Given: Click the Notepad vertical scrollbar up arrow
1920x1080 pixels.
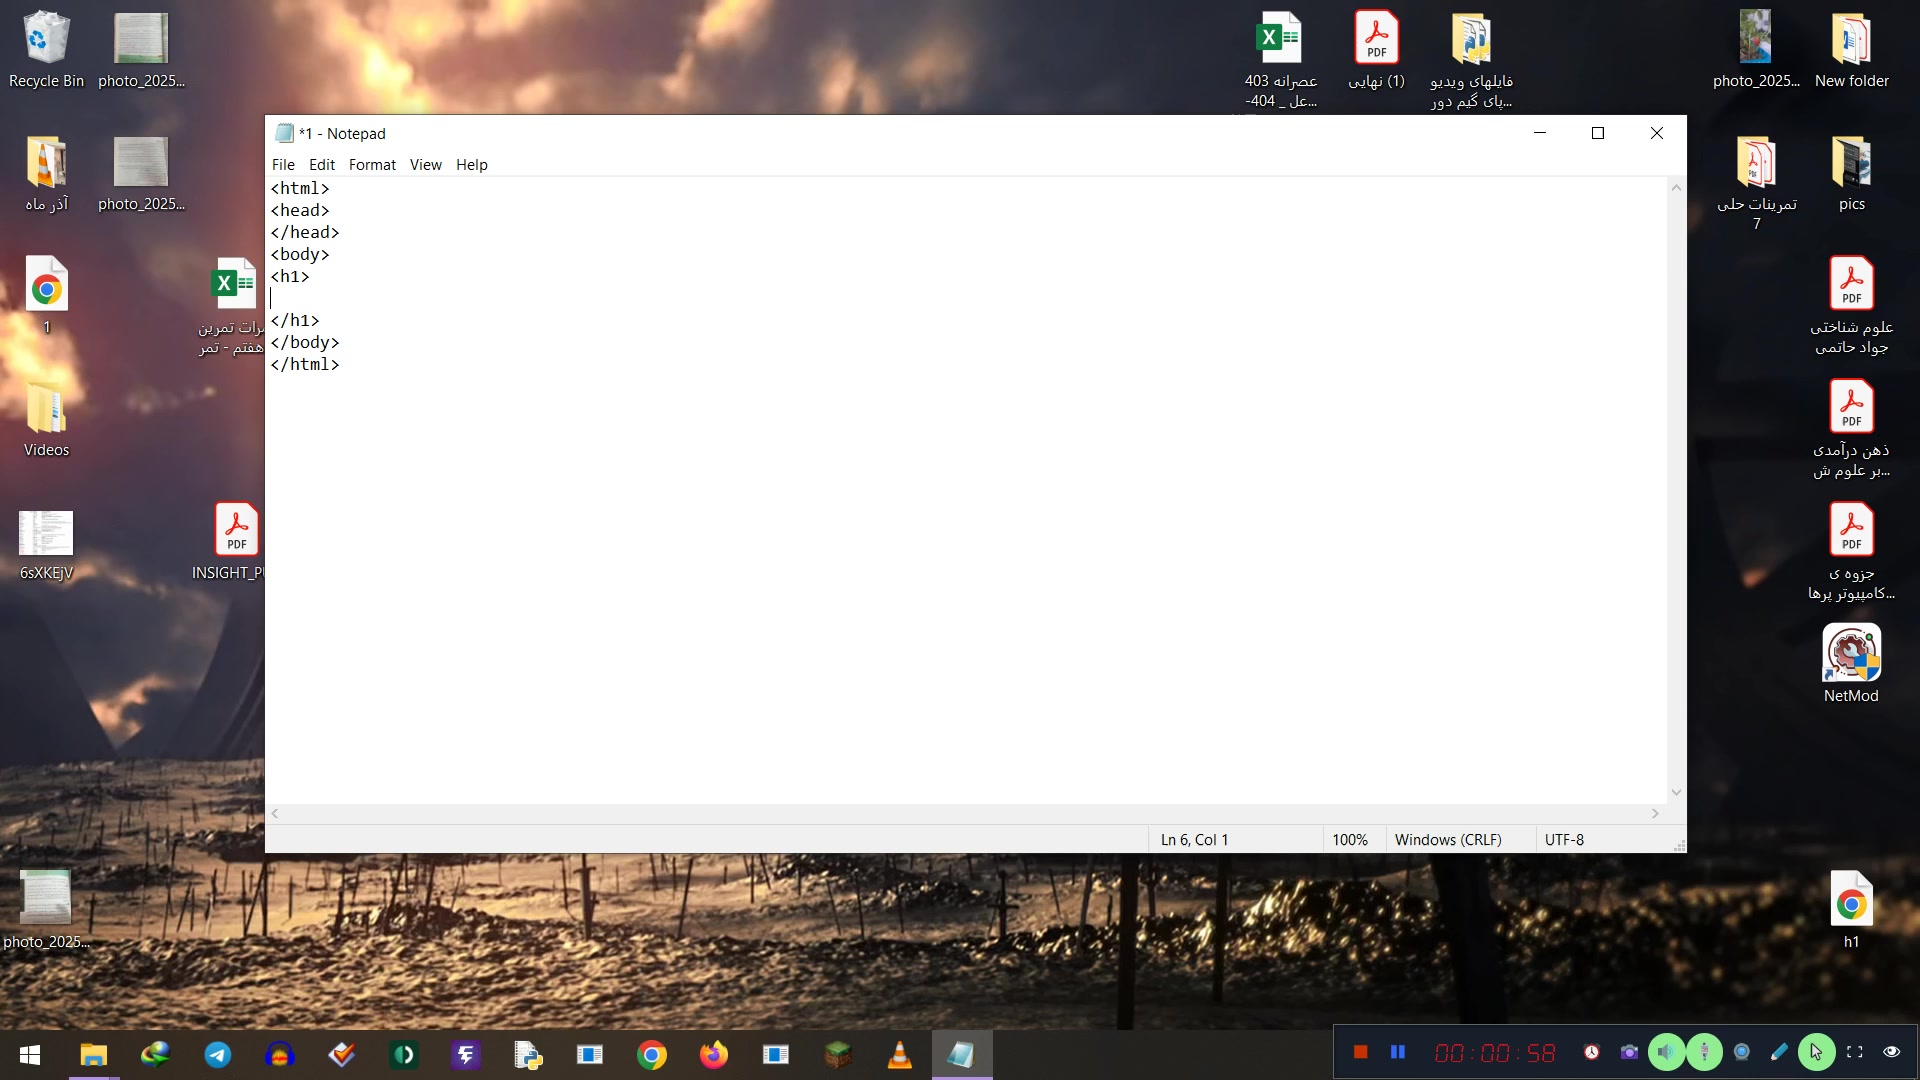Looking at the screenshot, I should [1676, 188].
